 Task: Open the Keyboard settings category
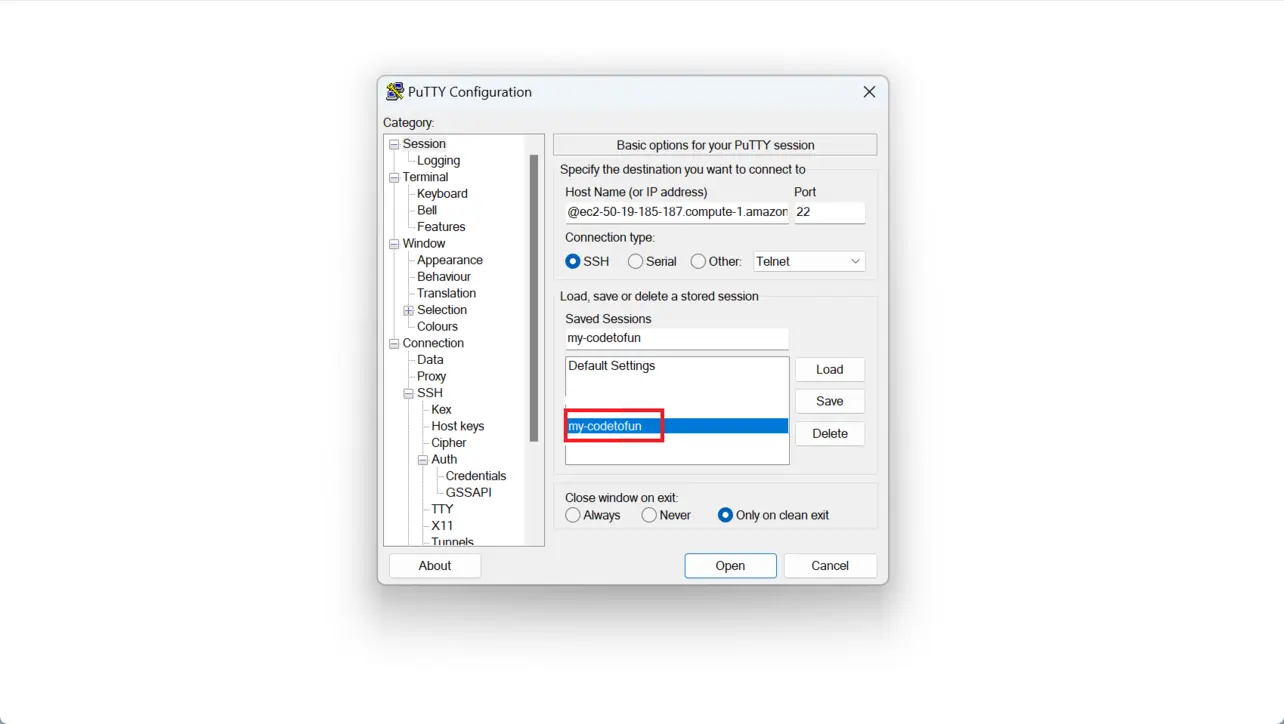(x=442, y=194)
